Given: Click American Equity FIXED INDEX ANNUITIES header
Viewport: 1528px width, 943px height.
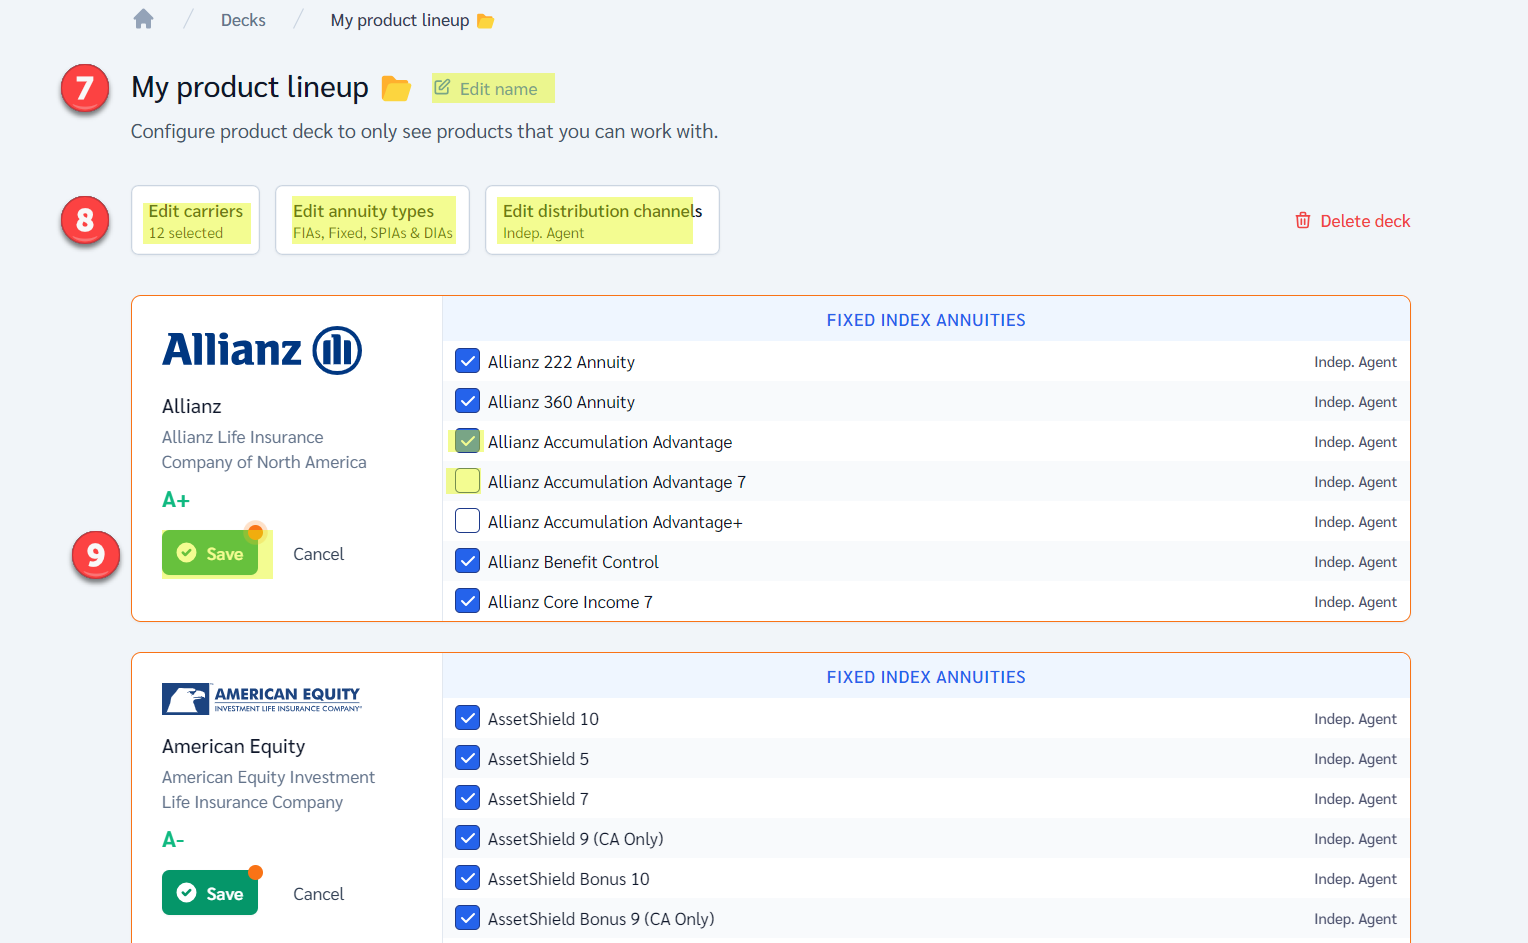Looking at the screenshot, I should [926, 677].
